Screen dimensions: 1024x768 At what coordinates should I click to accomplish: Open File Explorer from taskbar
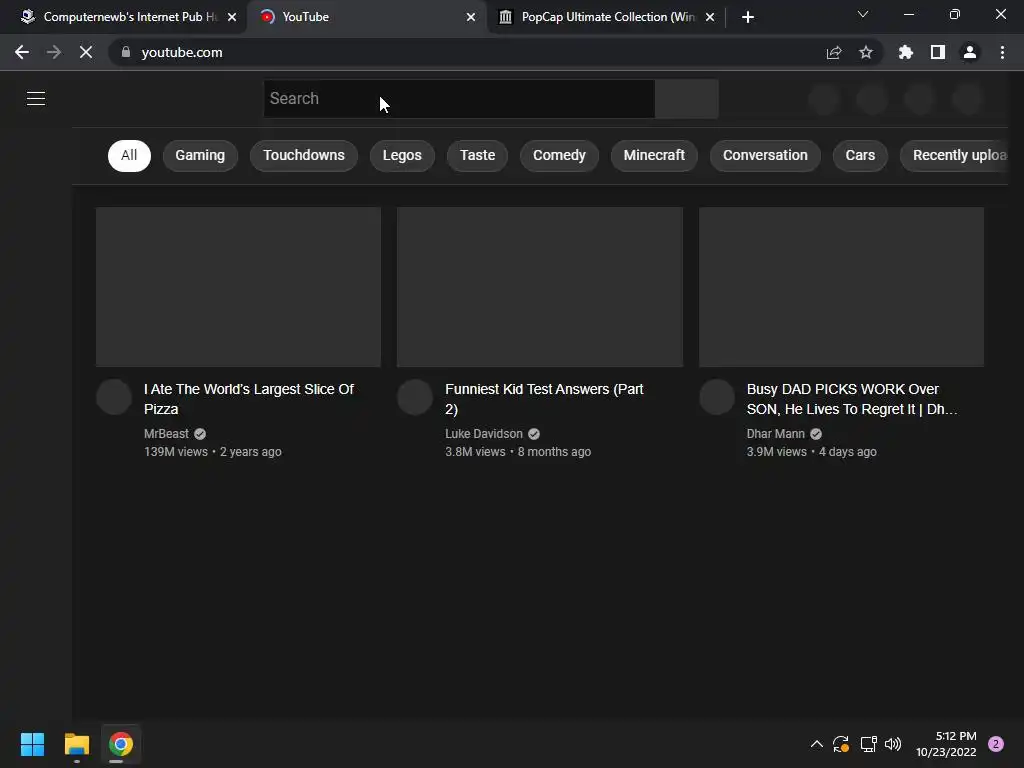pos(76,744)
